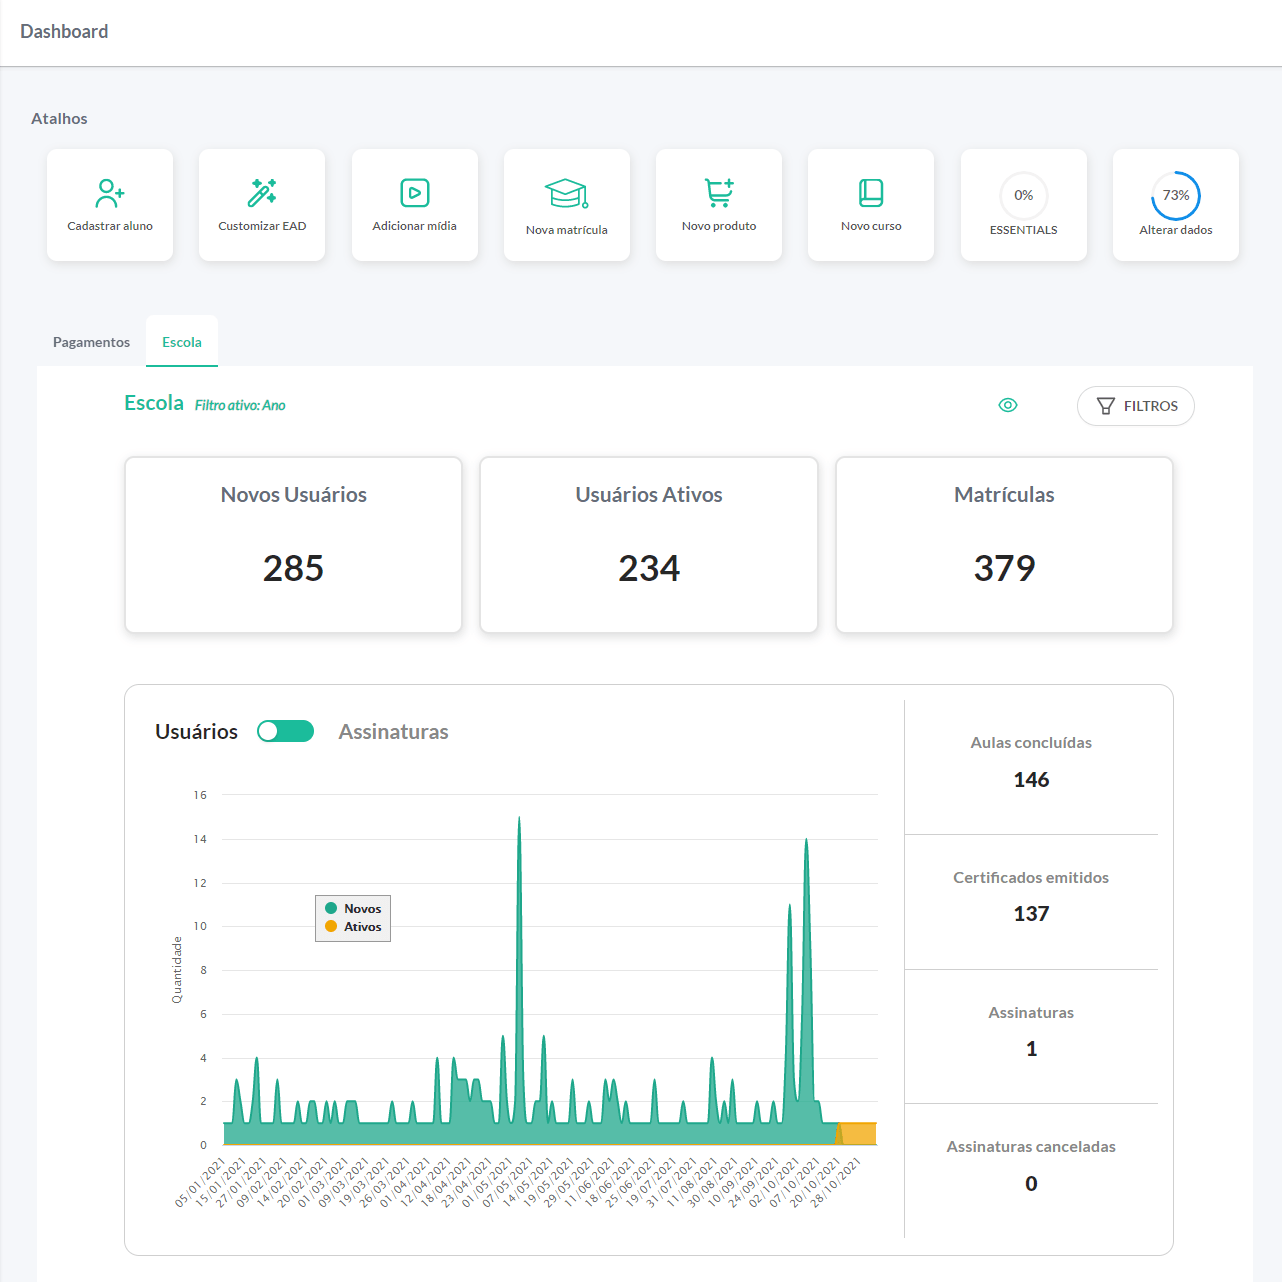Click the Alterar dados progress circle icon
The height and width of the screenshot is (1282, 1282).
(x=1175, y=197)
